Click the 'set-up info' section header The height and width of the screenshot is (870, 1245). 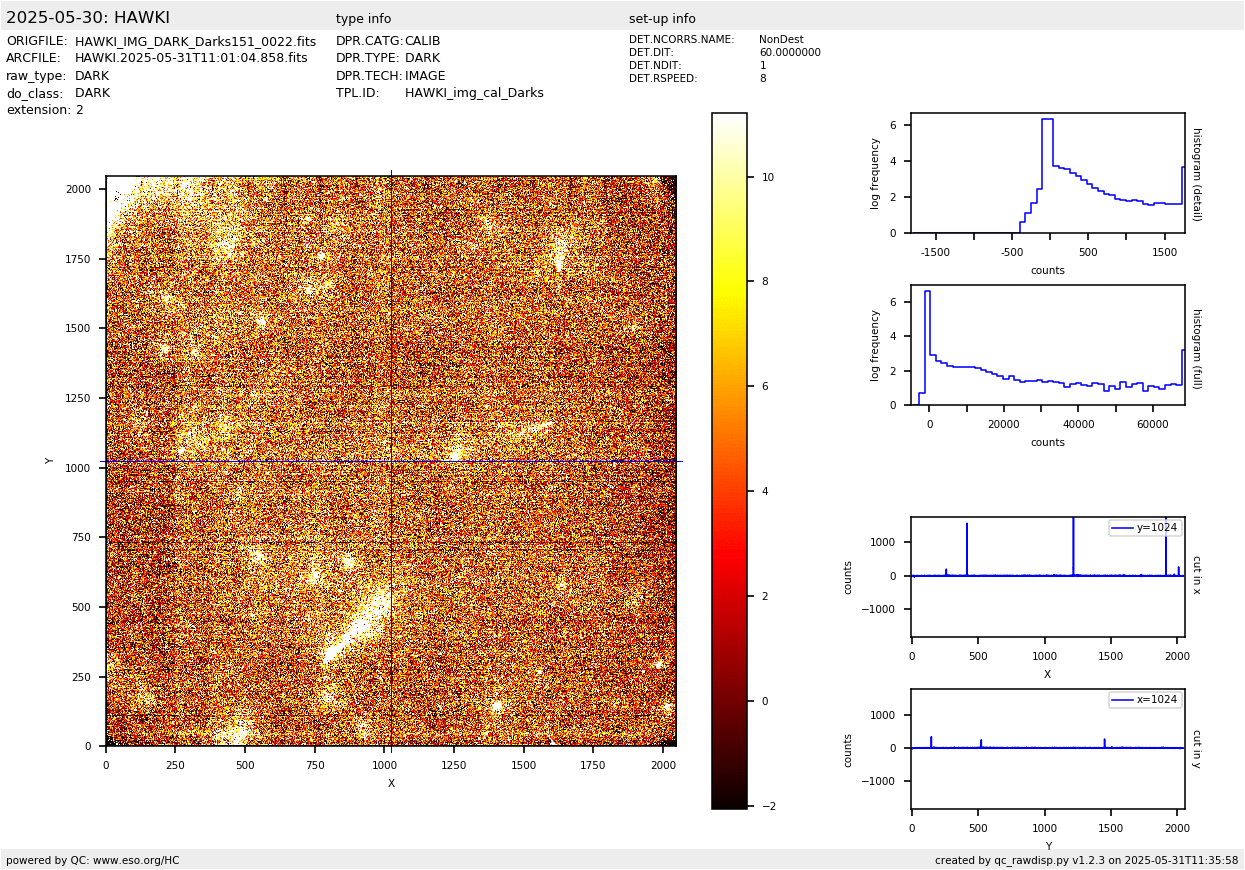coord(662,19)
